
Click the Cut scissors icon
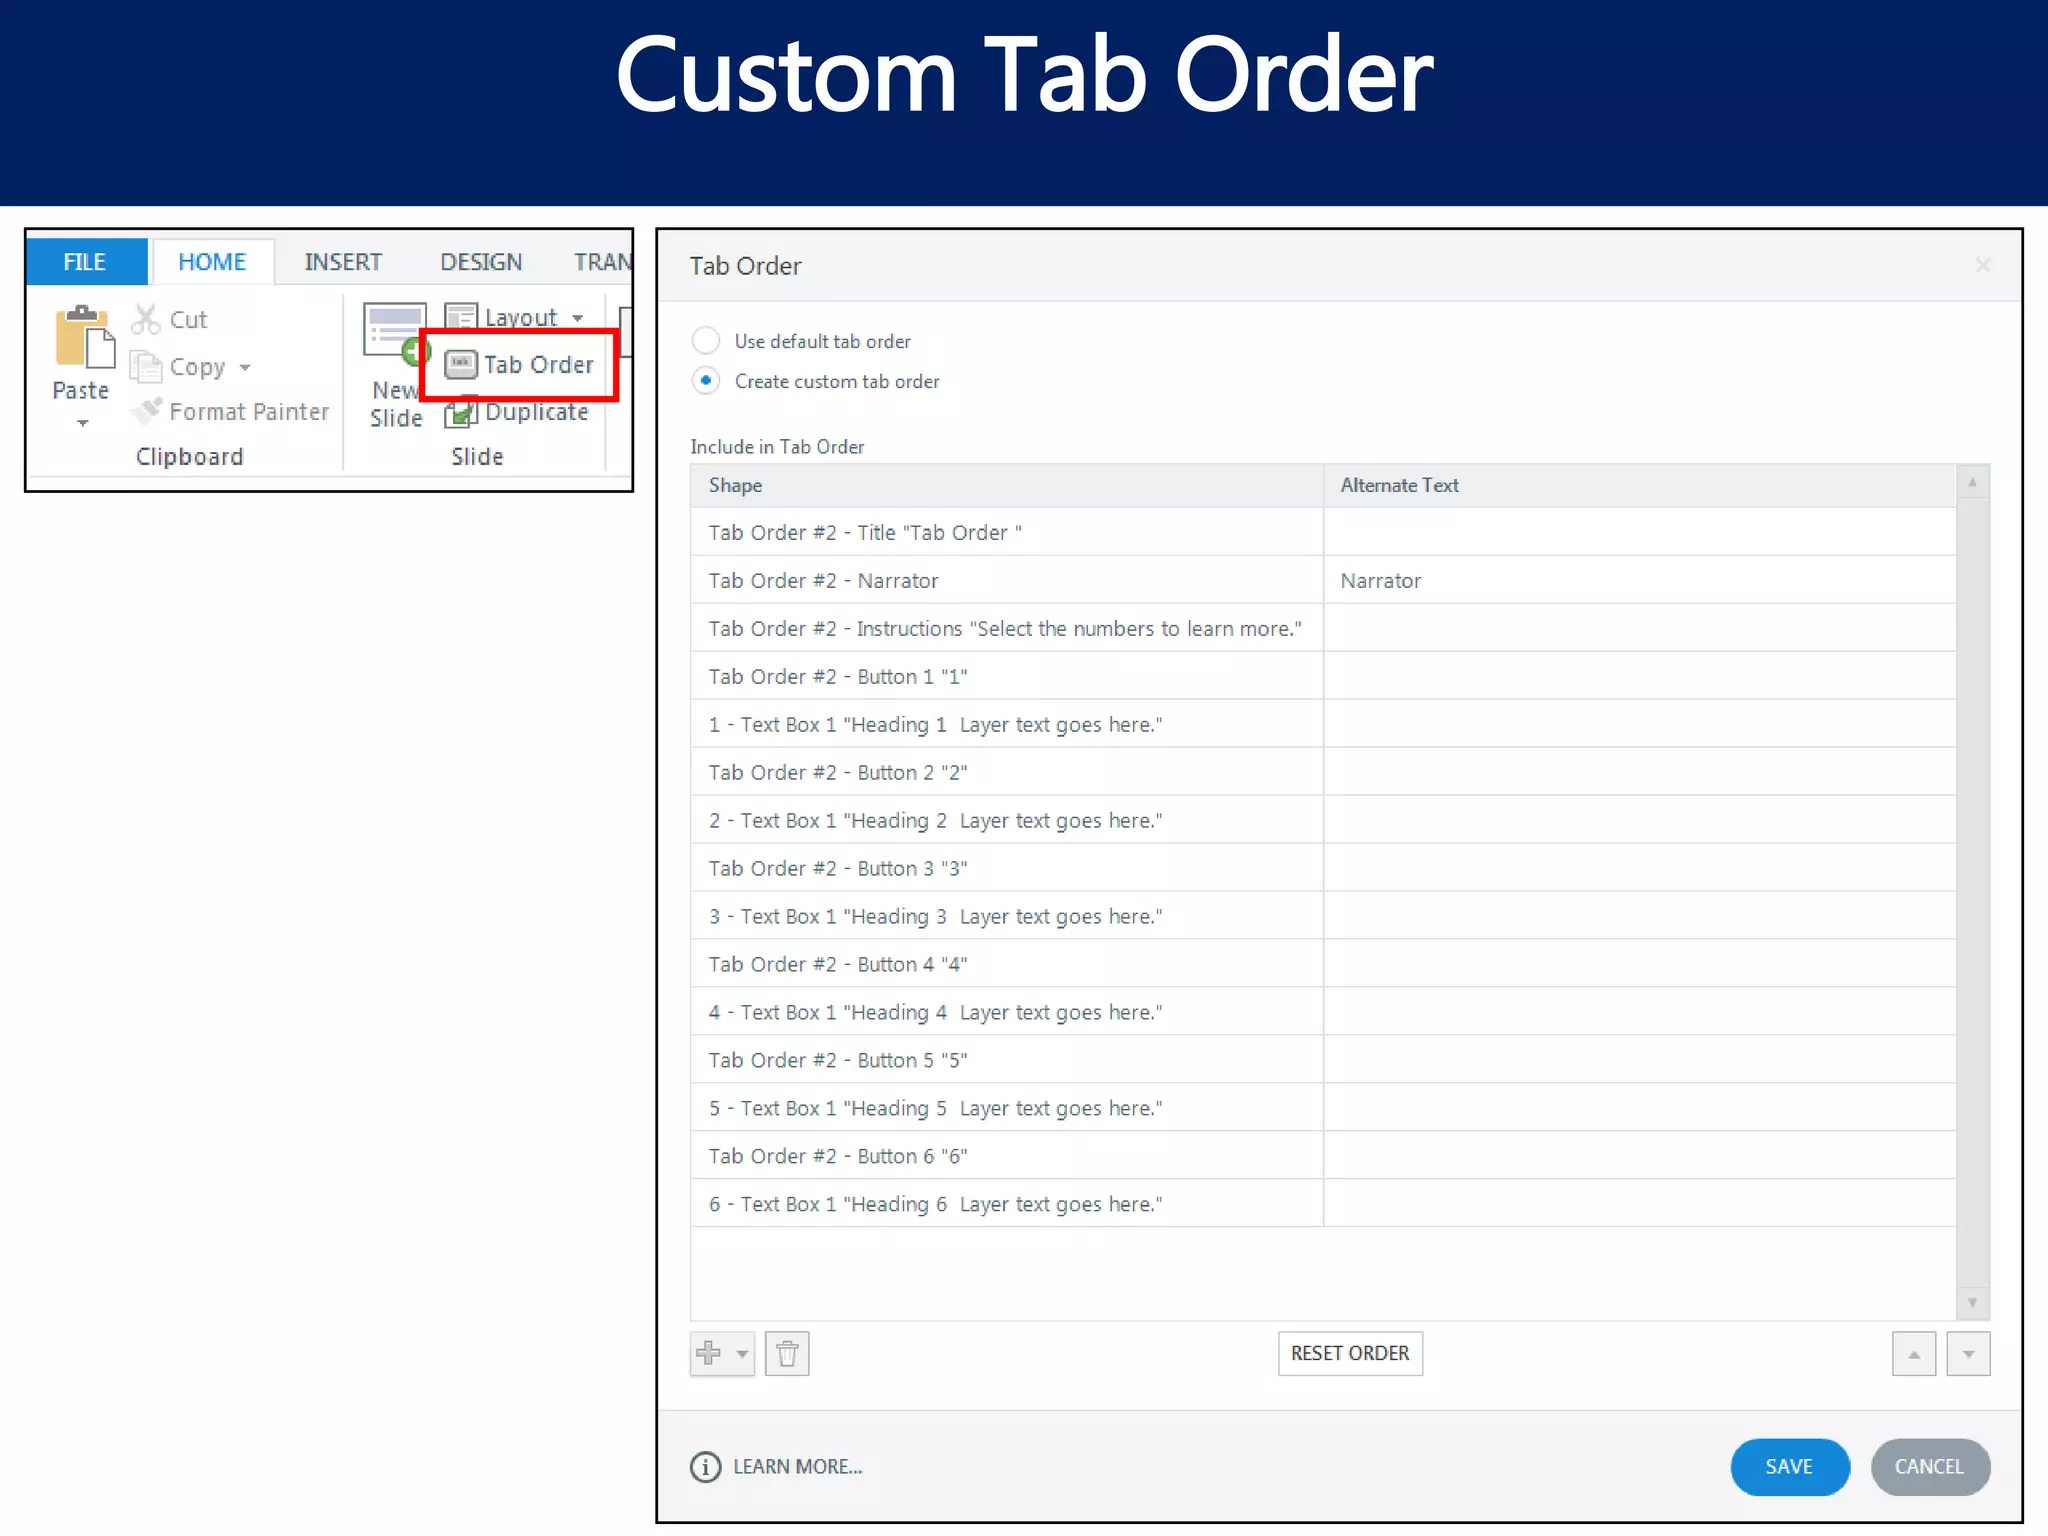[146, 319]
